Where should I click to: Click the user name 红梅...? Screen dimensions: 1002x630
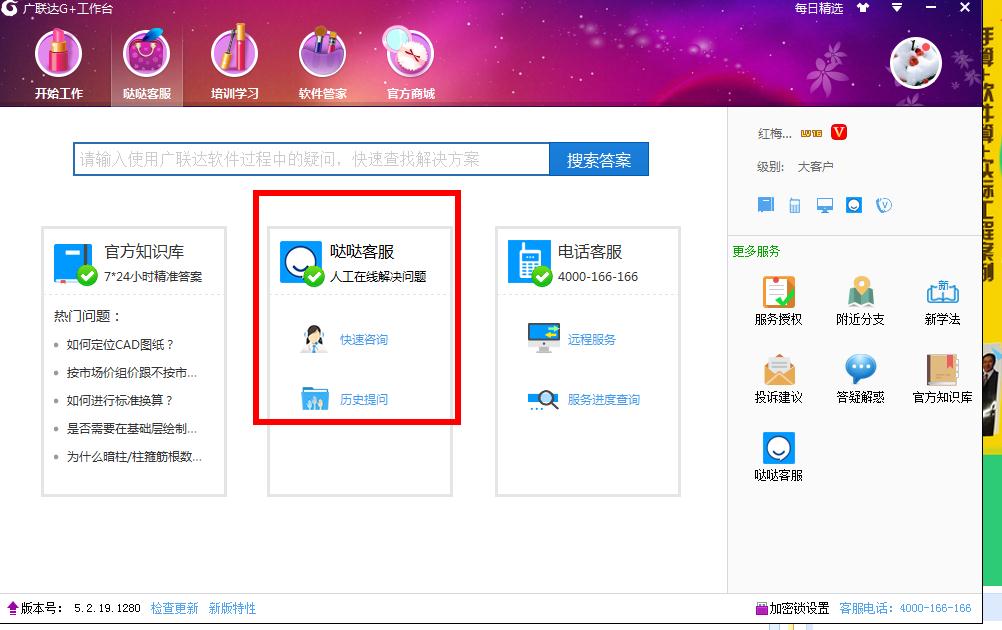[775, 134]
